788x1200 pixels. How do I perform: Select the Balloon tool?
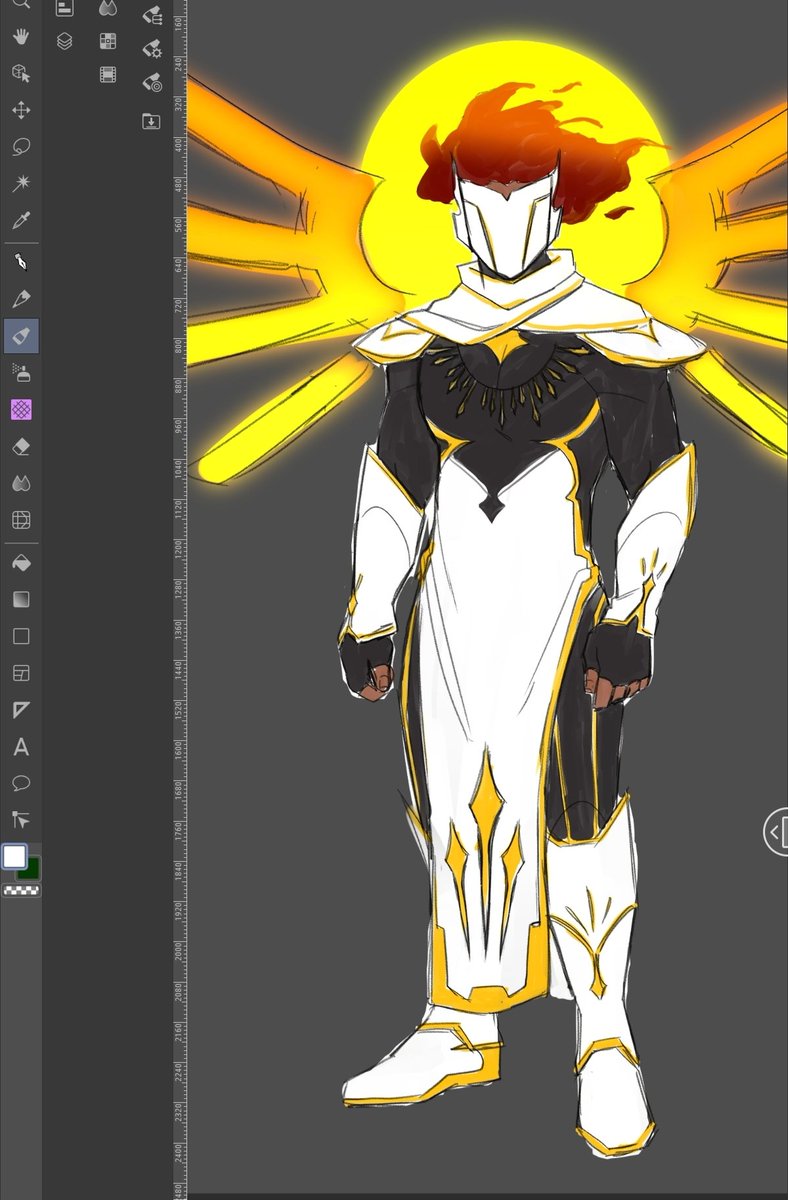click(x=21, y=783)
